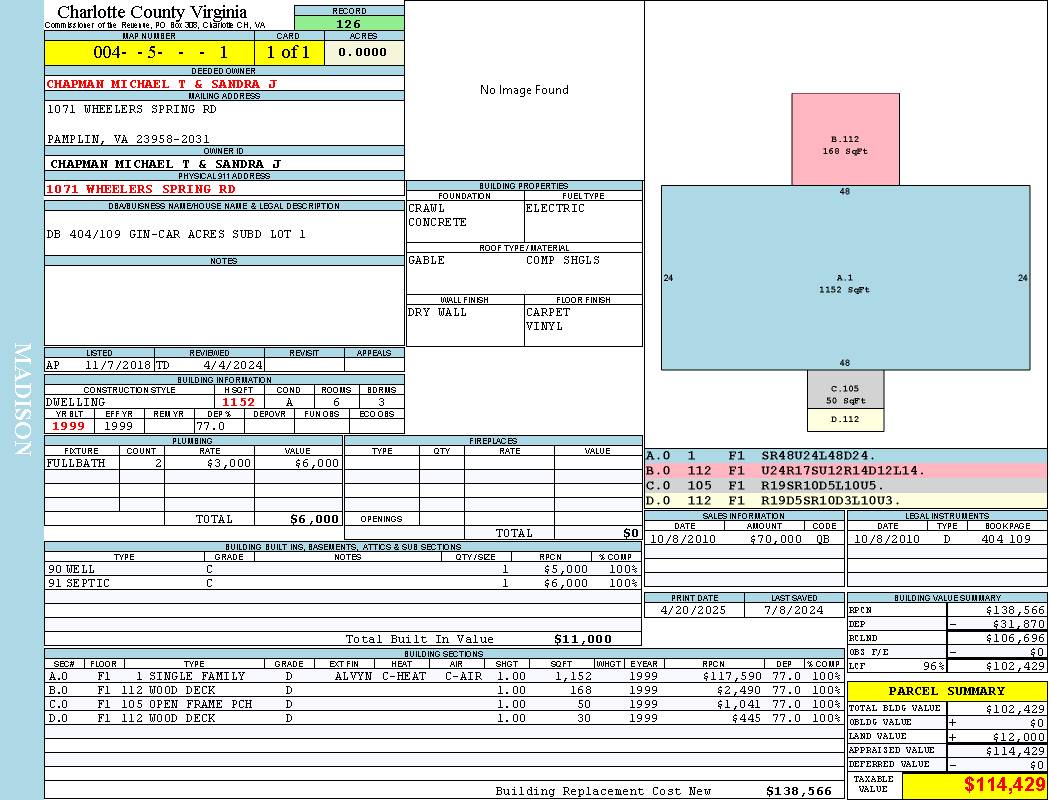Image resolution: width=1050 pixels, height=800 pixels.
Task: Click reviewed date 4/4/2024
Action: click(234, 365)
